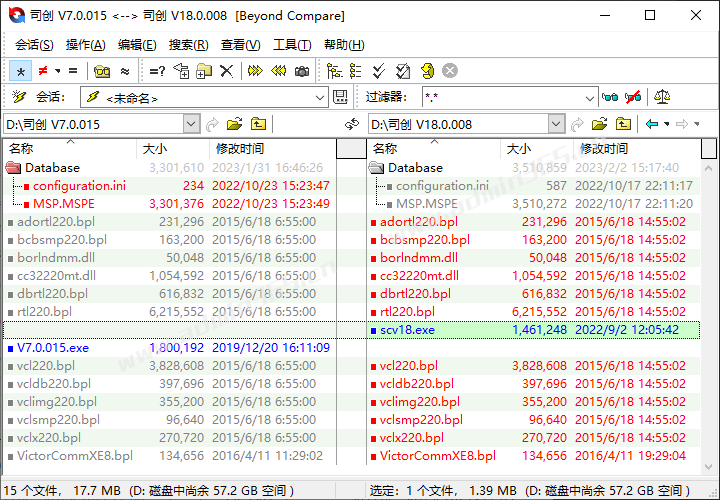Screen dimensions: 720x500
Task: Click the right pane Up One Level icon
Action: [x=623, y=124]
